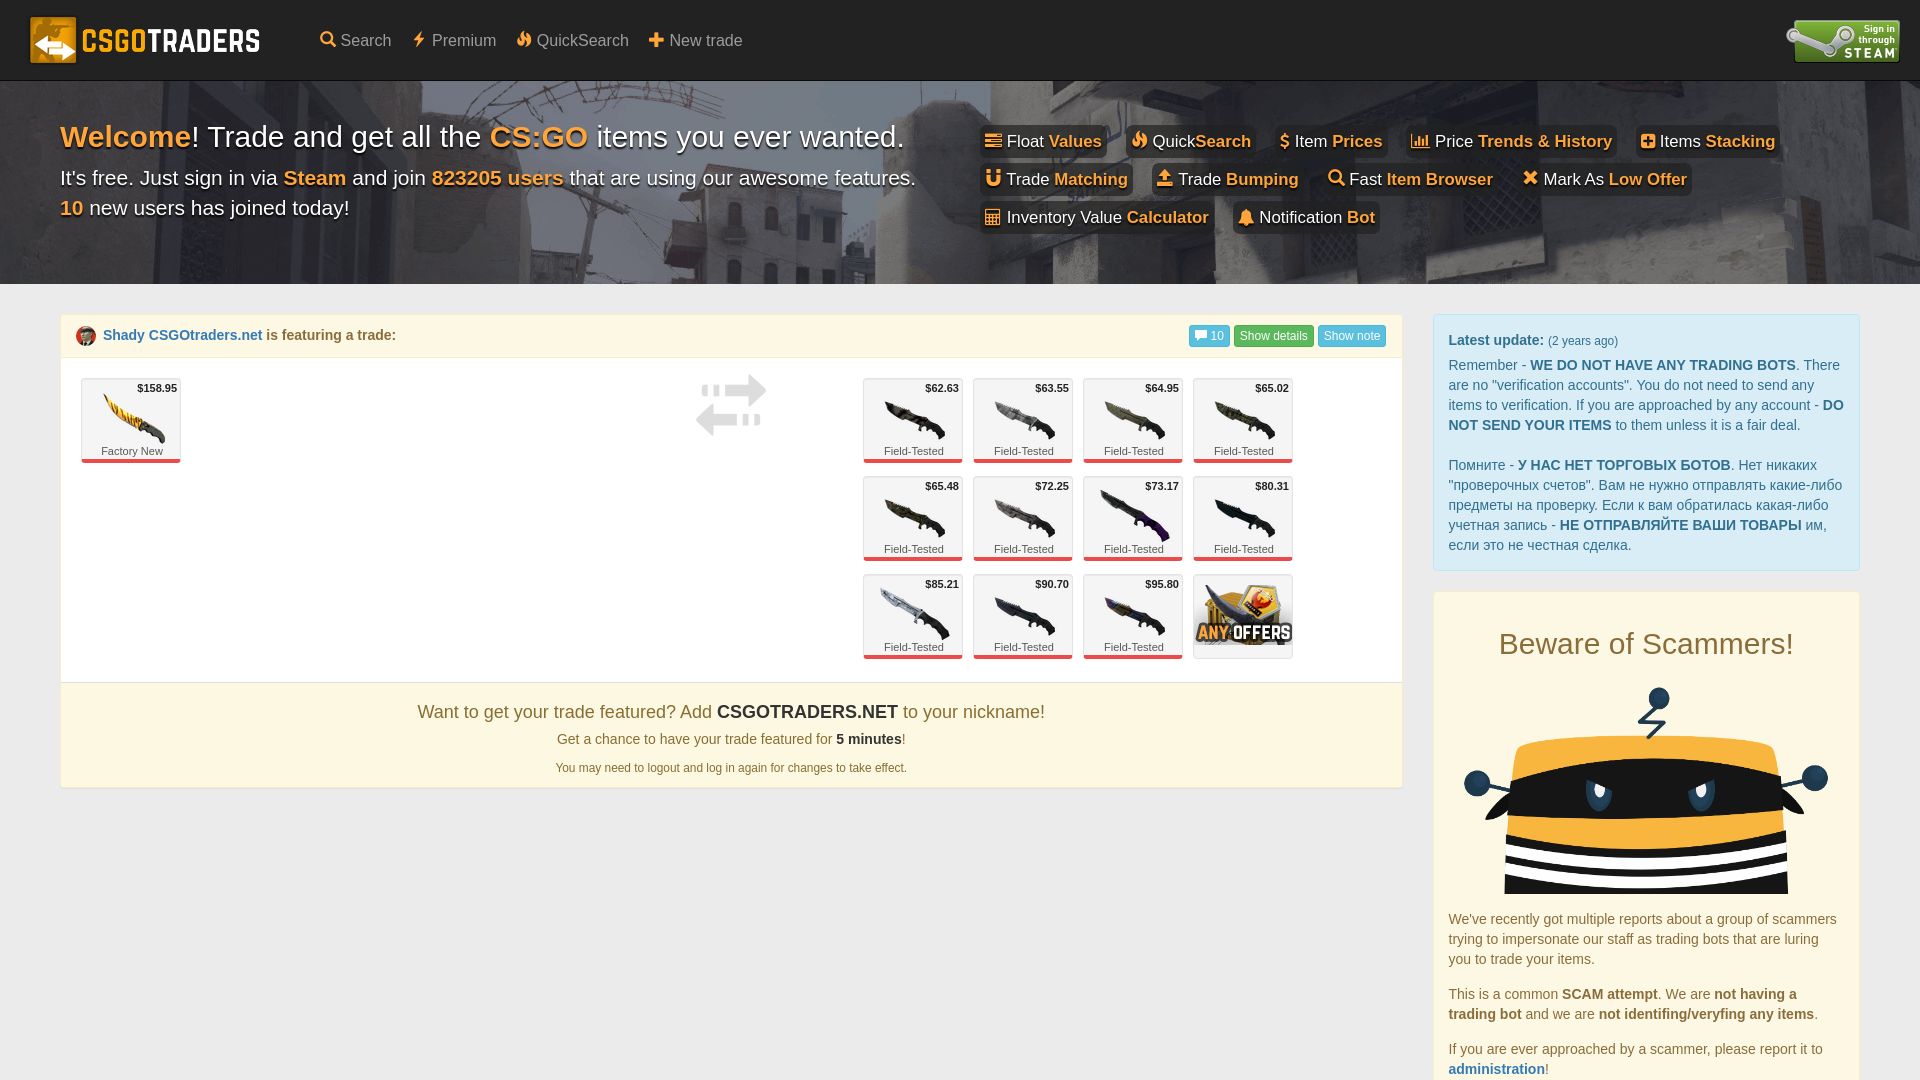Click the Latest update: label

(1496, 340)
